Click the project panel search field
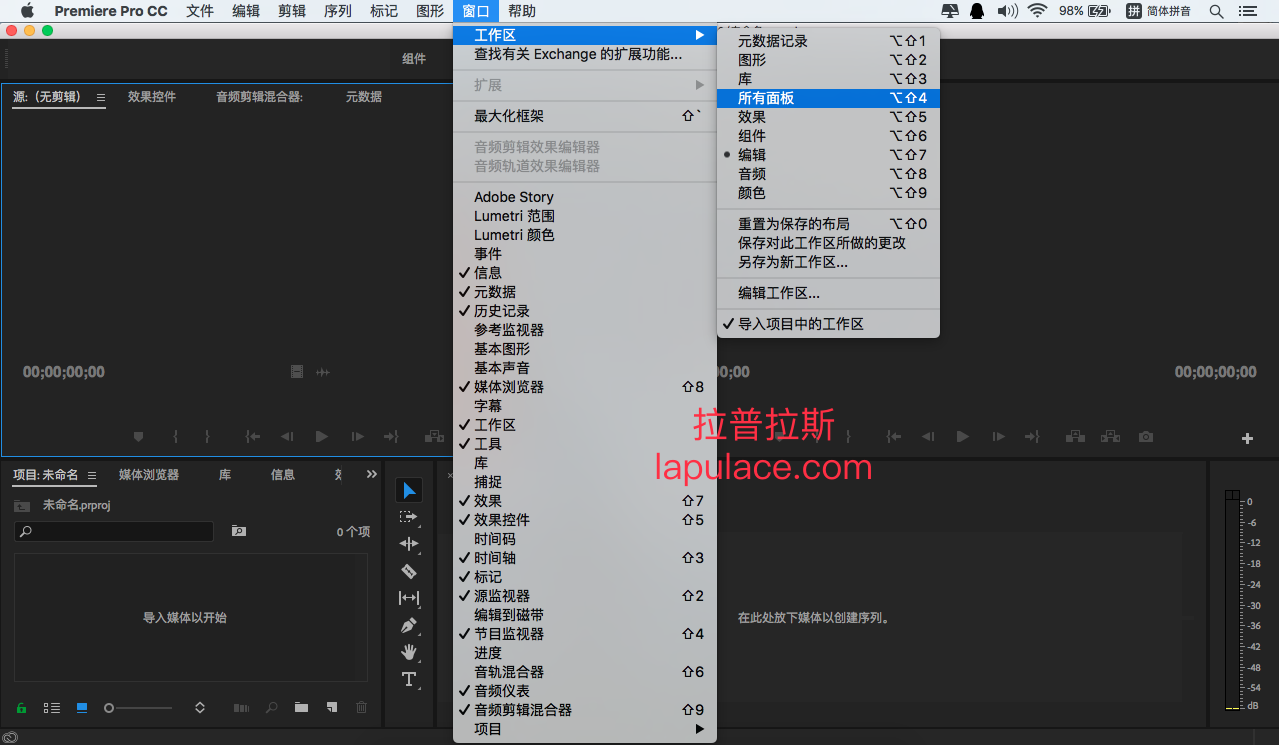The width and height of the screenshot is (1279, 745). (114, 531)
